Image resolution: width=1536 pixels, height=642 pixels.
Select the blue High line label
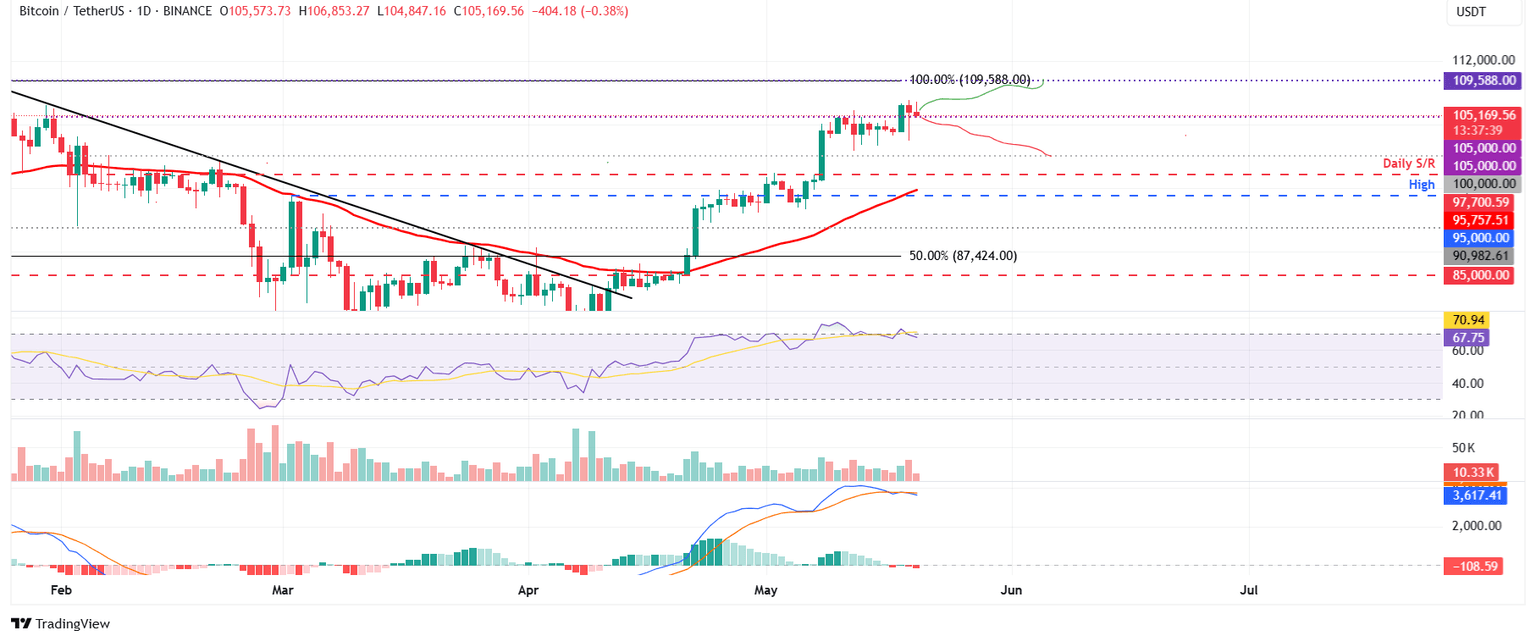click(x=1425, y=184)
